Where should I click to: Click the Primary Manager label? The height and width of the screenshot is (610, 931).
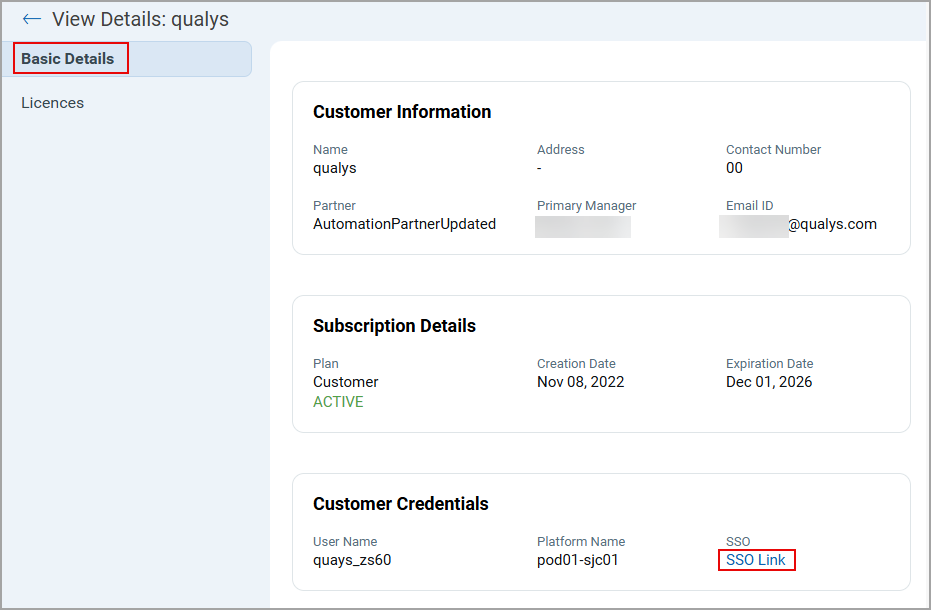586,206
